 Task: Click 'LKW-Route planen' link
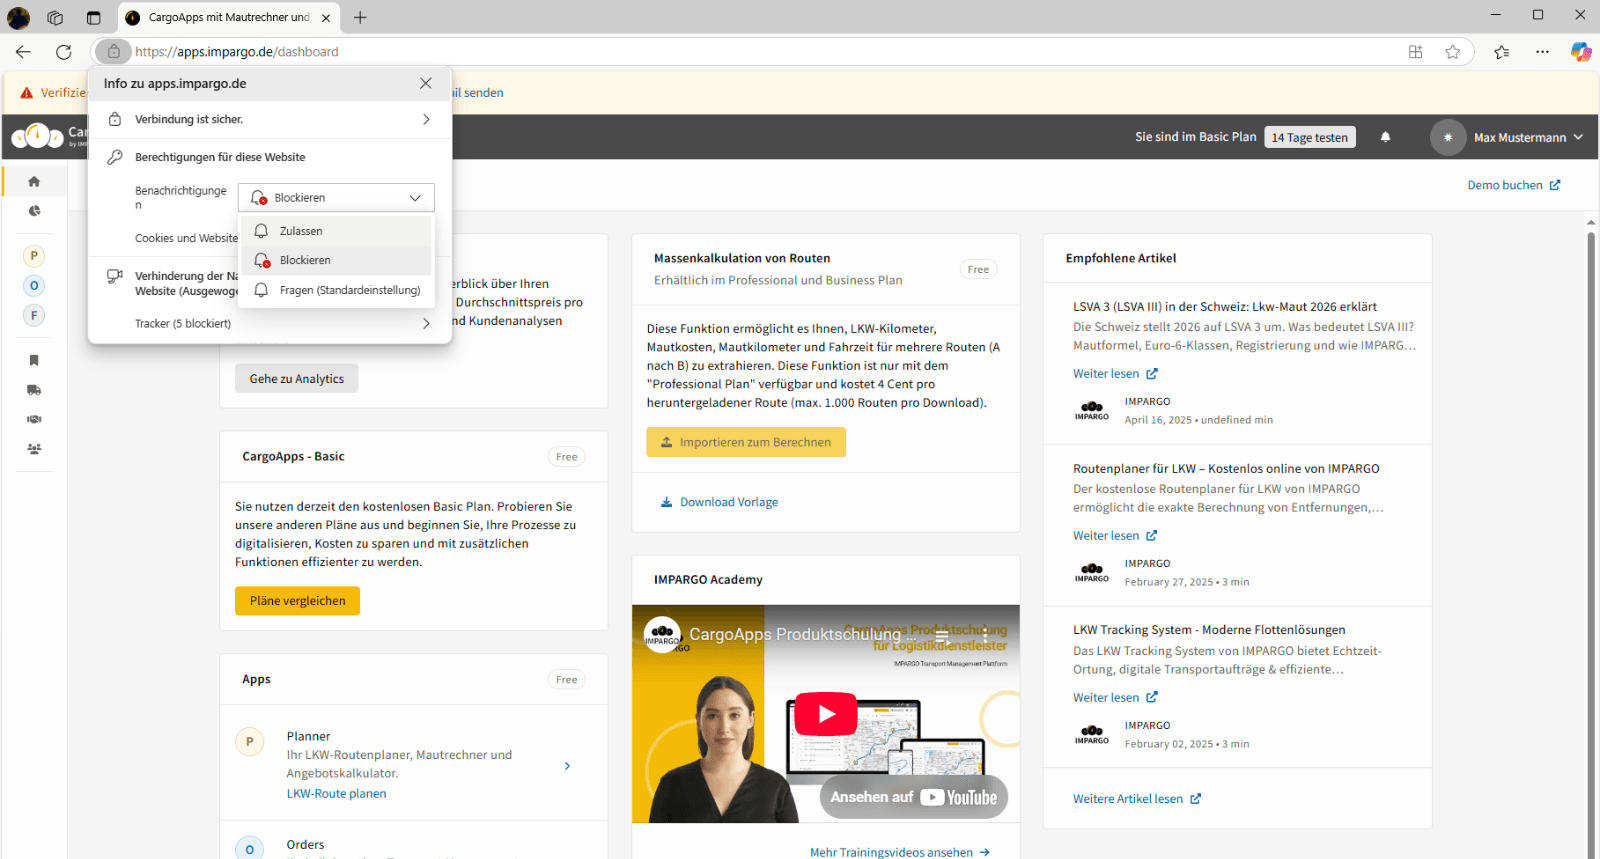336,794
